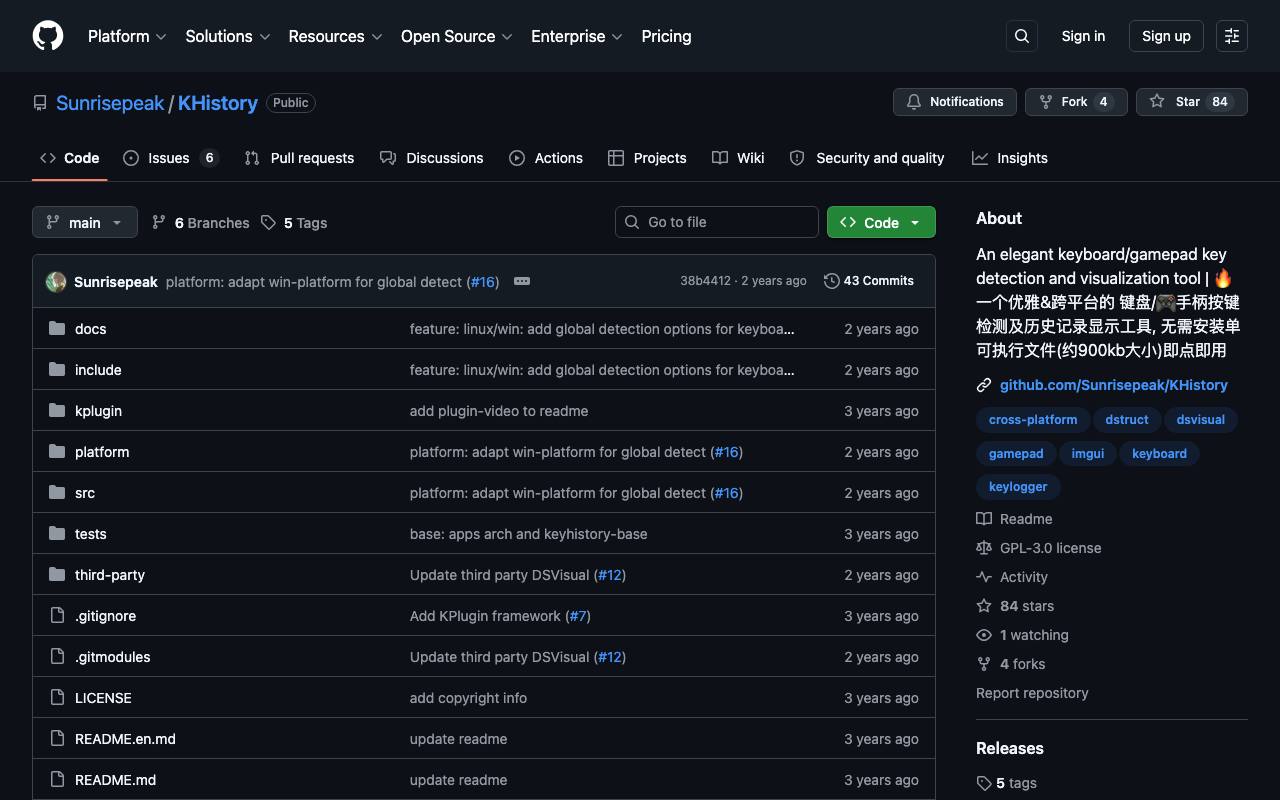The image size is (1280, 800).
Task: Open the imgui topic tag
Action: (x=1088, y=454)
